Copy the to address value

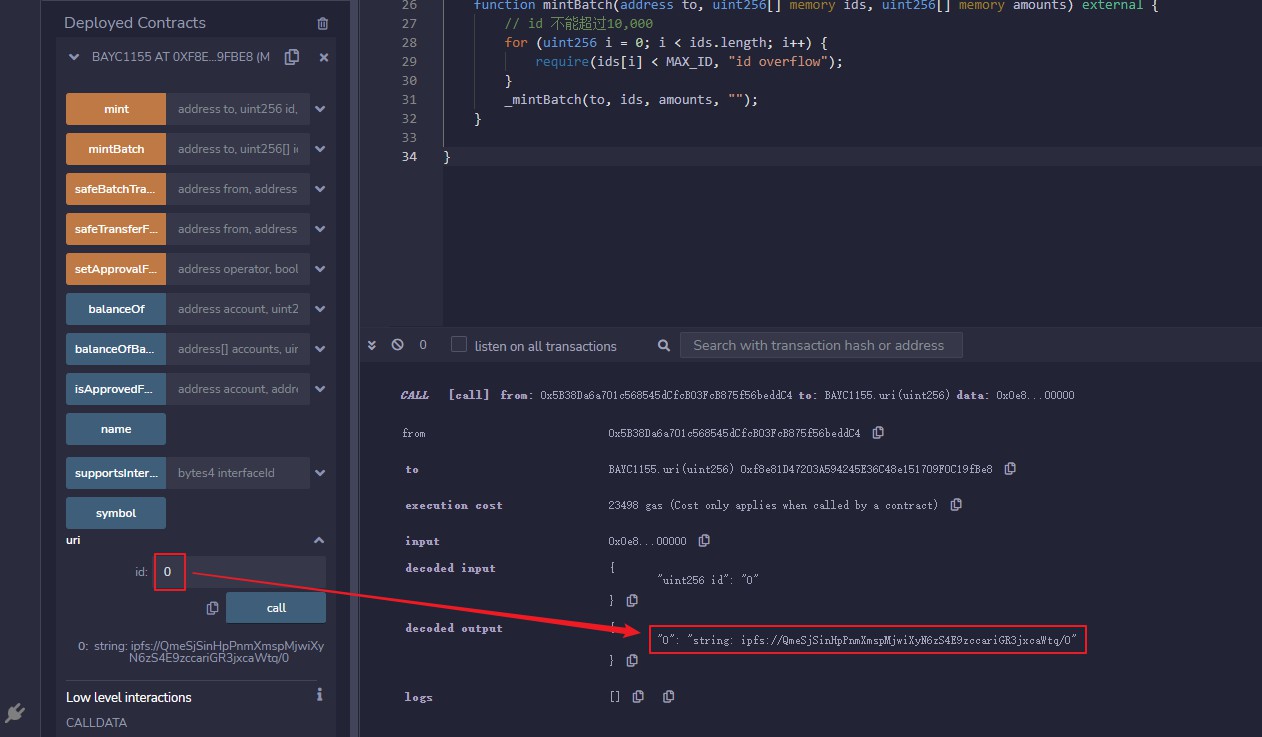coord(1010,469)
